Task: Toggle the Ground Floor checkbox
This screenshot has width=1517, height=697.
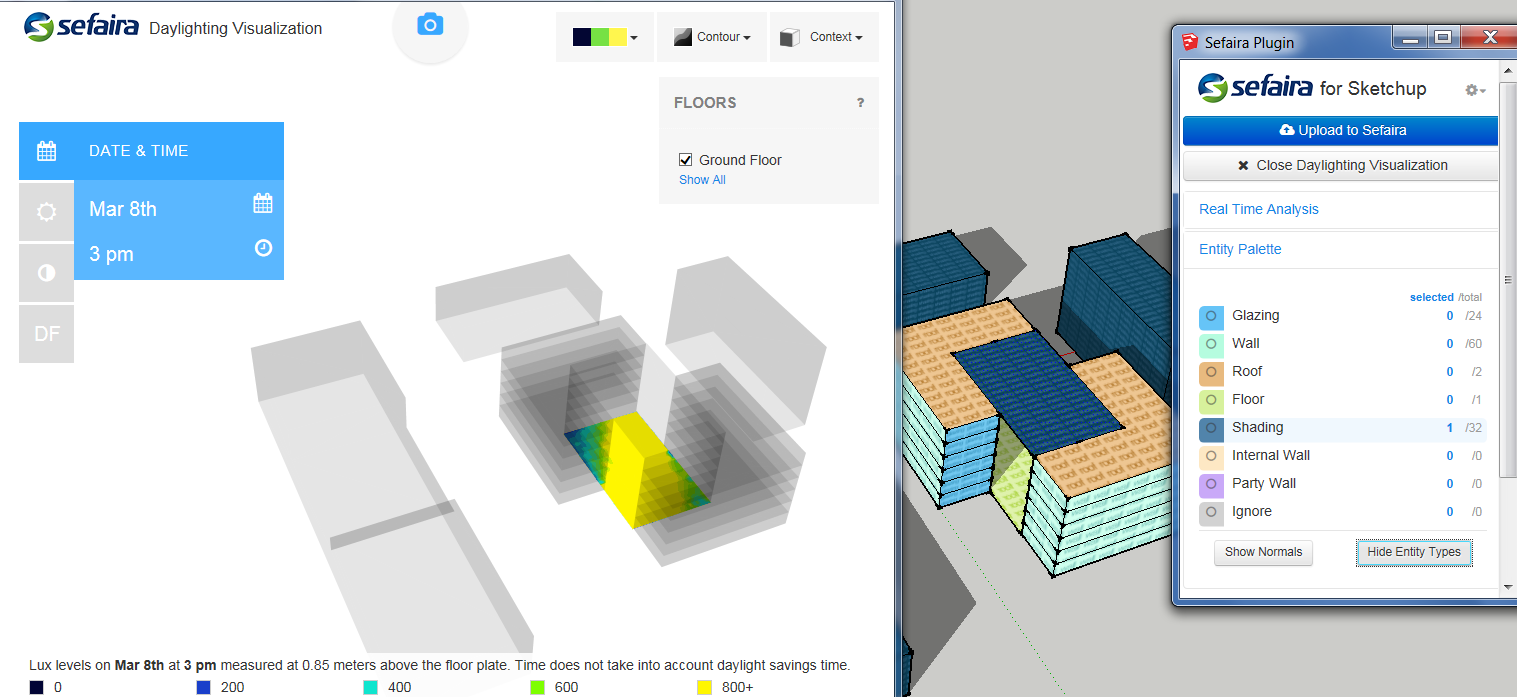Action: (x=686, y=160)
